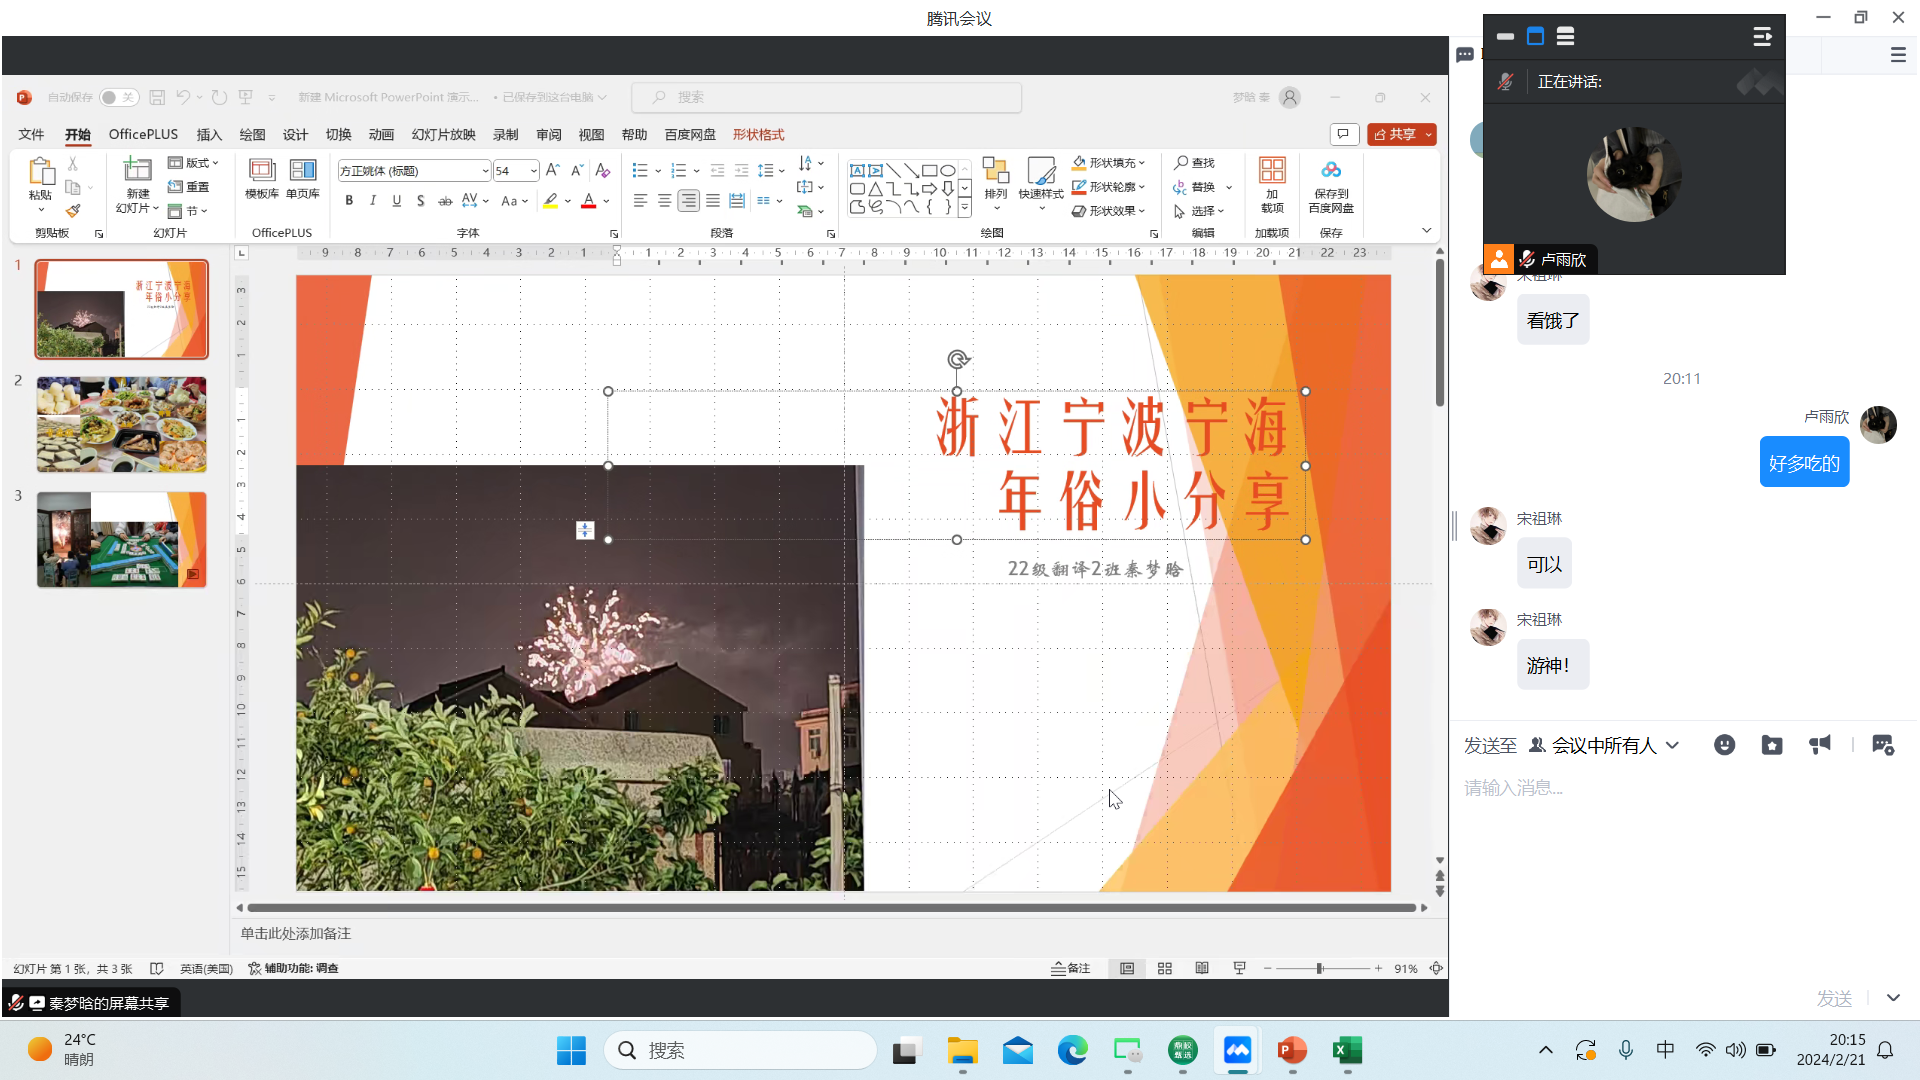This screenshot has width=1920, height=1080.
Task: Select slide 2 thumbnail with food photos
Action: pyautogui.click(x=122, y=424)
